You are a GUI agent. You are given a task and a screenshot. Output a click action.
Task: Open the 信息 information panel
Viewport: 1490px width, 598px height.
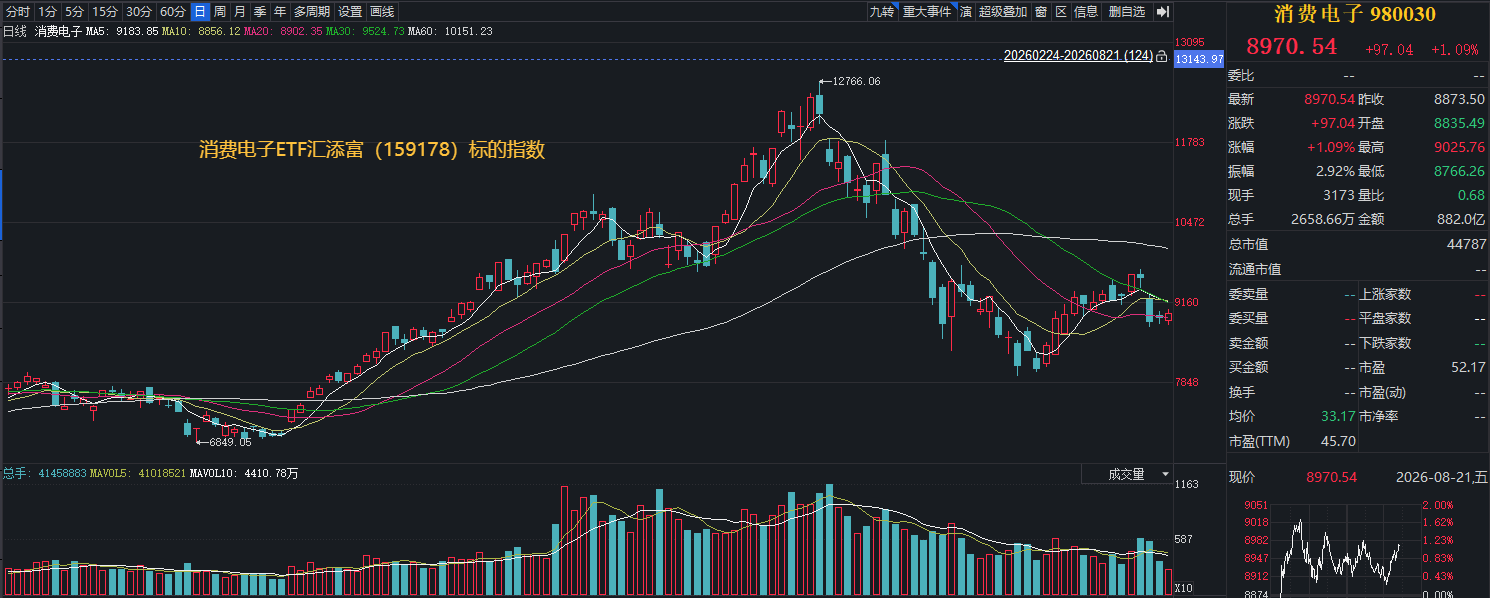(x=1086, y=12)
